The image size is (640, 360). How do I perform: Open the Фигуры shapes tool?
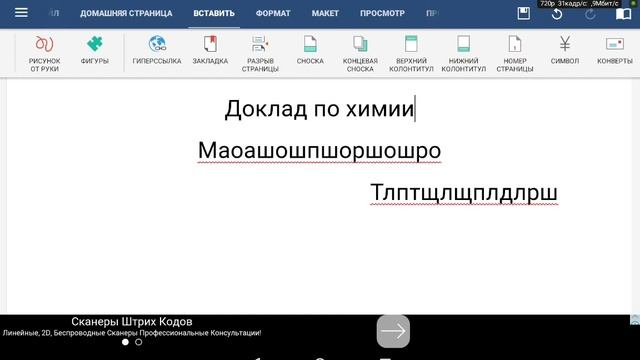95,50
